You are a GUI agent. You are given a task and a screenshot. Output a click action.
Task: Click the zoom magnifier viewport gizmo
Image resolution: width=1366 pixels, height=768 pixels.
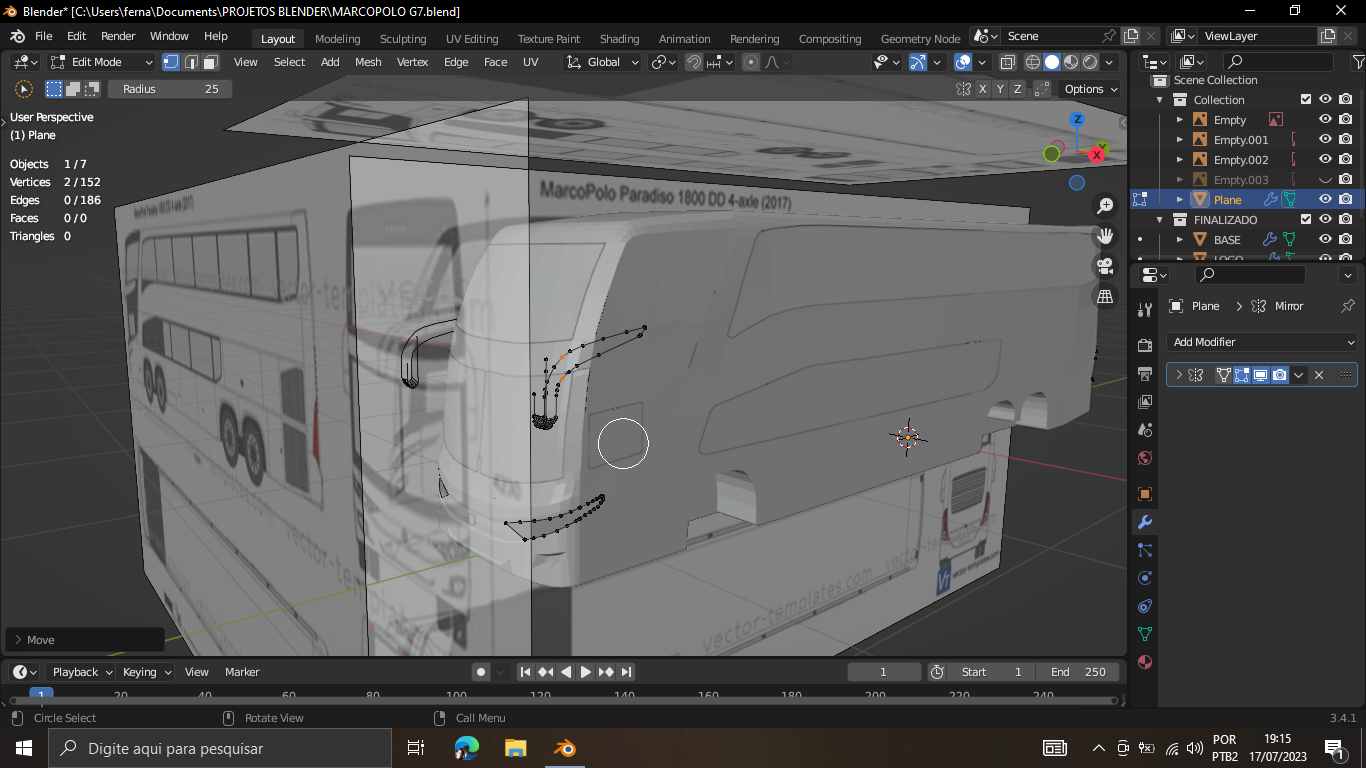(1105, 206)
